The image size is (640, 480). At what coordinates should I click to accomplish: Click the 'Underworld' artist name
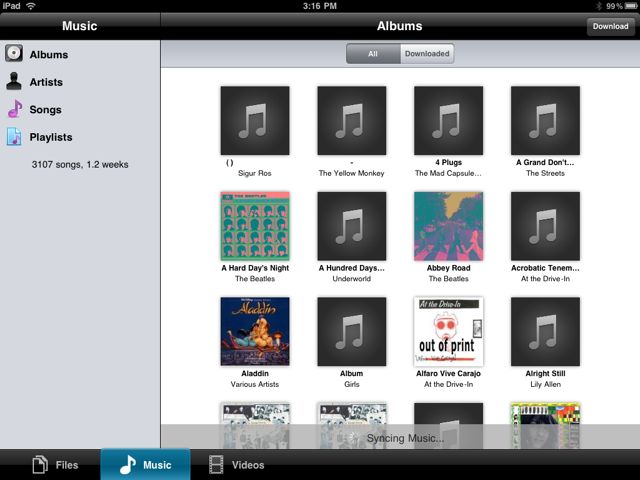(351, 279)
